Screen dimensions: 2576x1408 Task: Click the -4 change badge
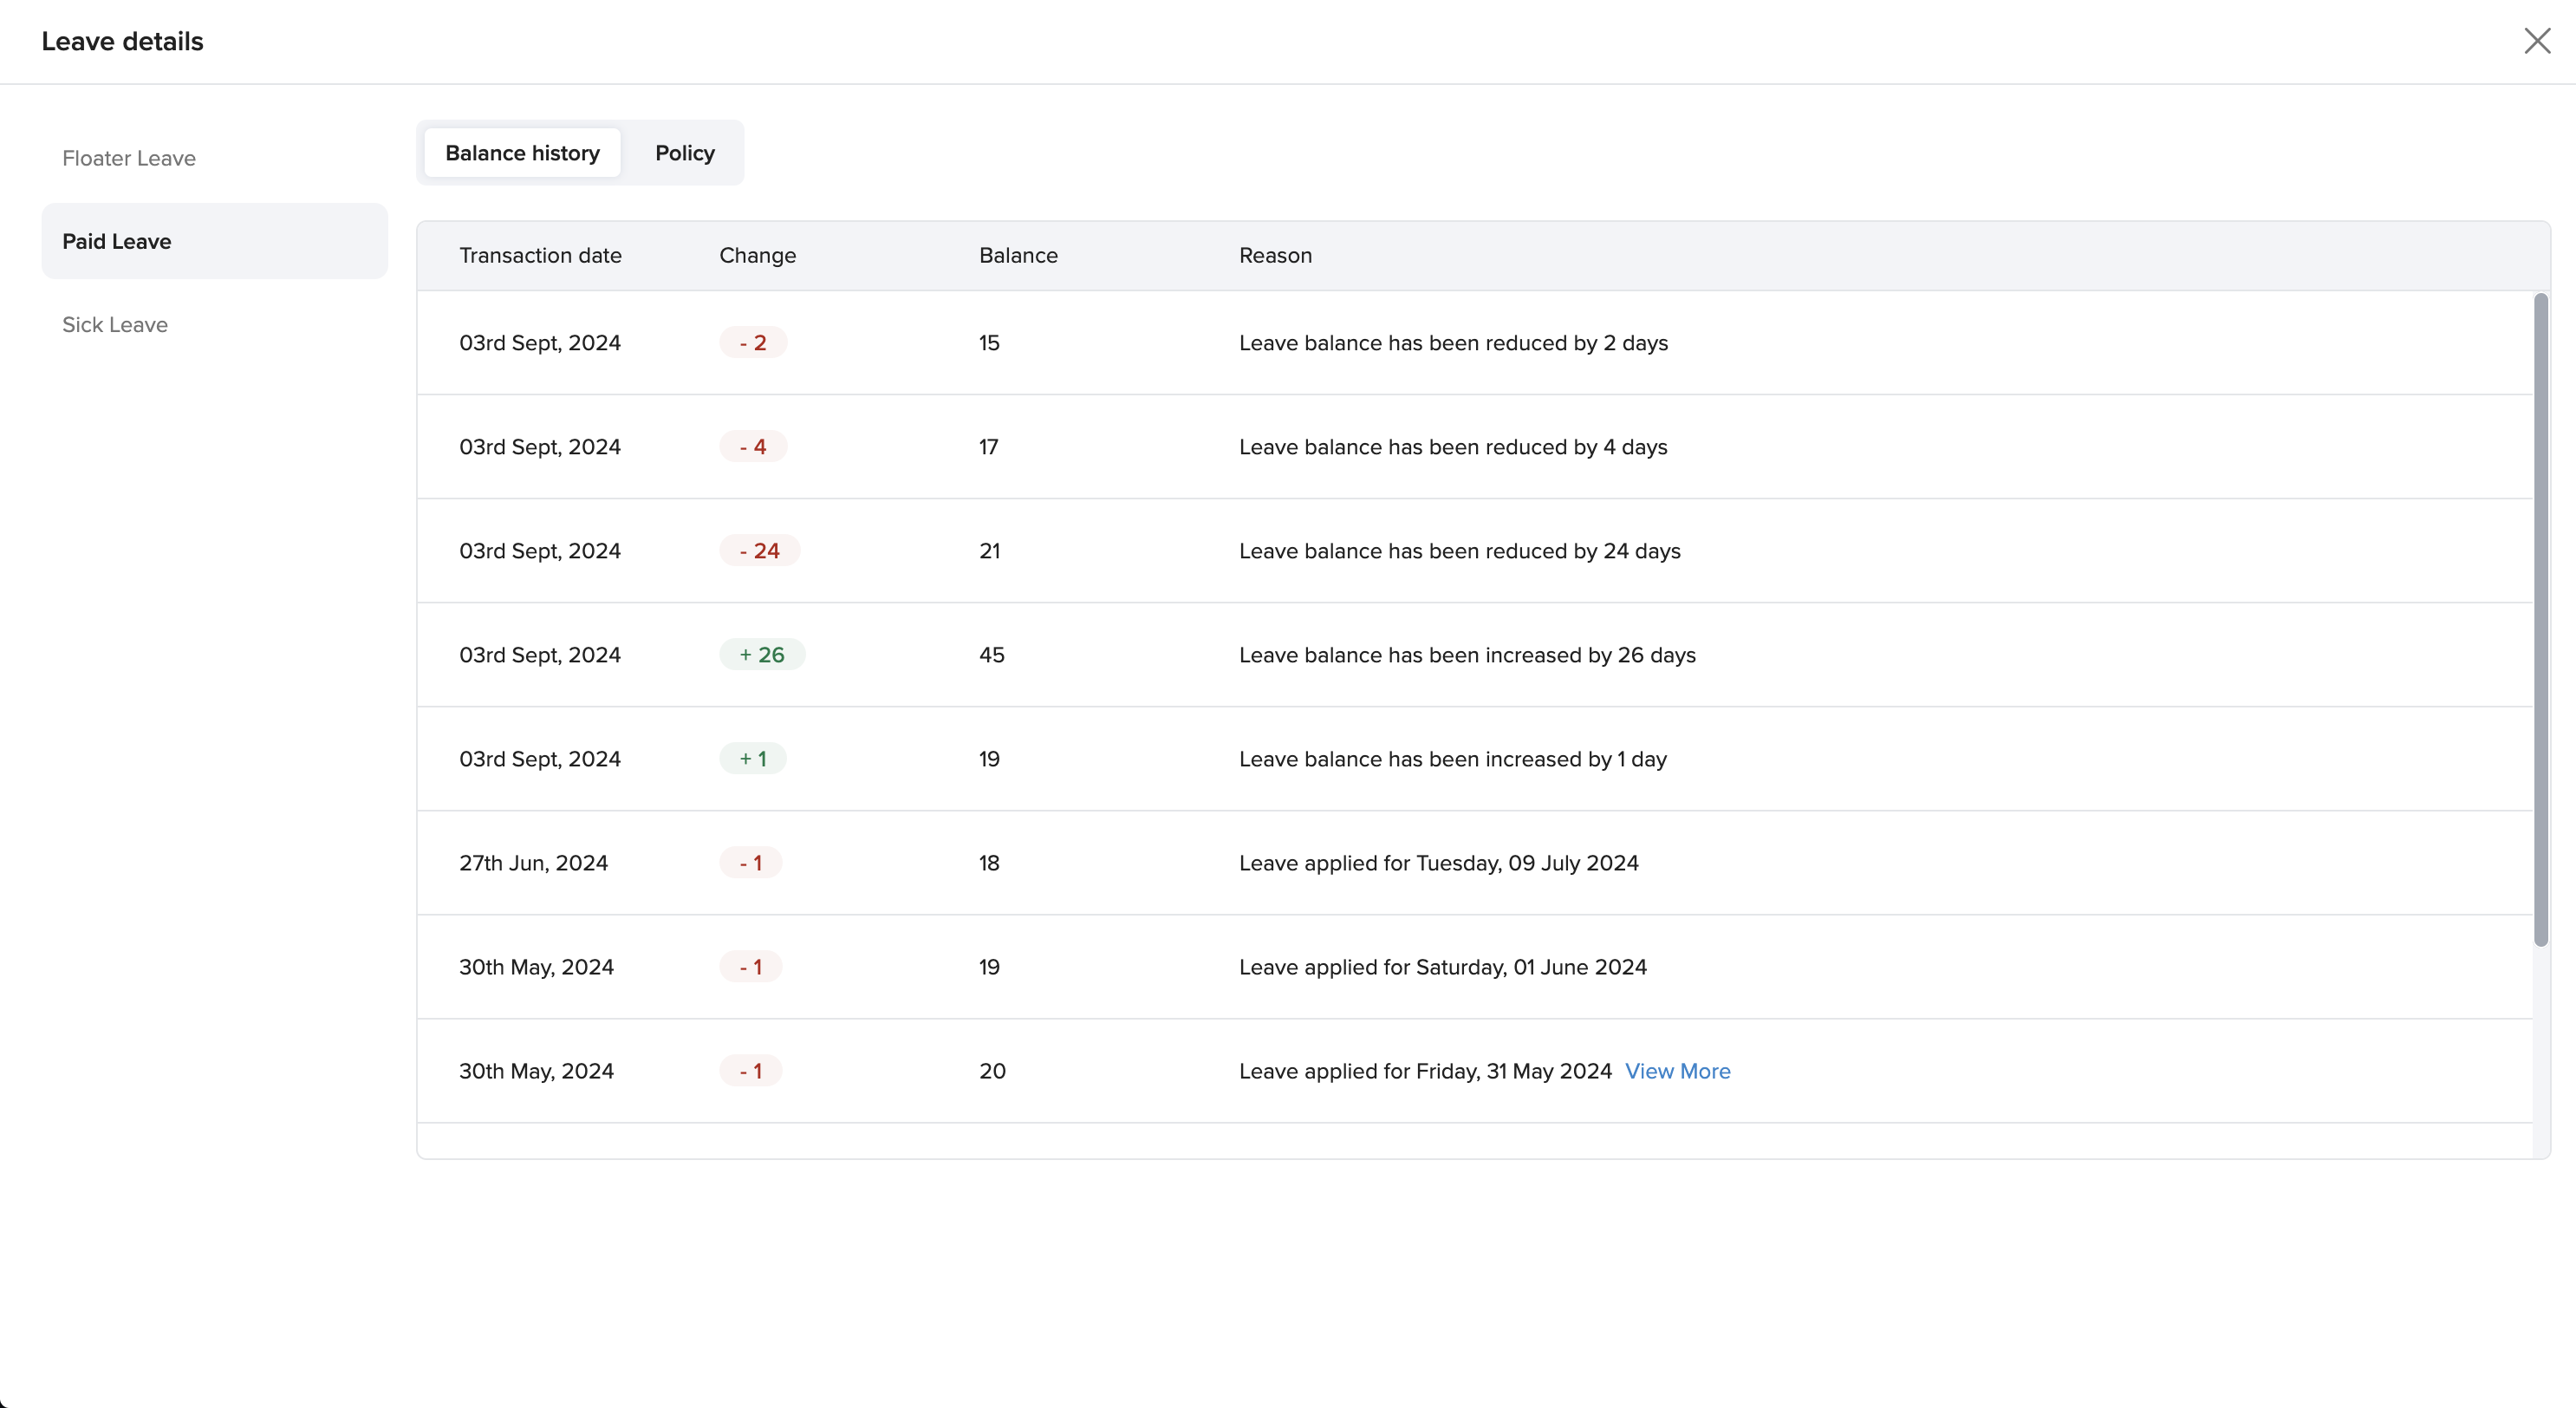[753, 447]
